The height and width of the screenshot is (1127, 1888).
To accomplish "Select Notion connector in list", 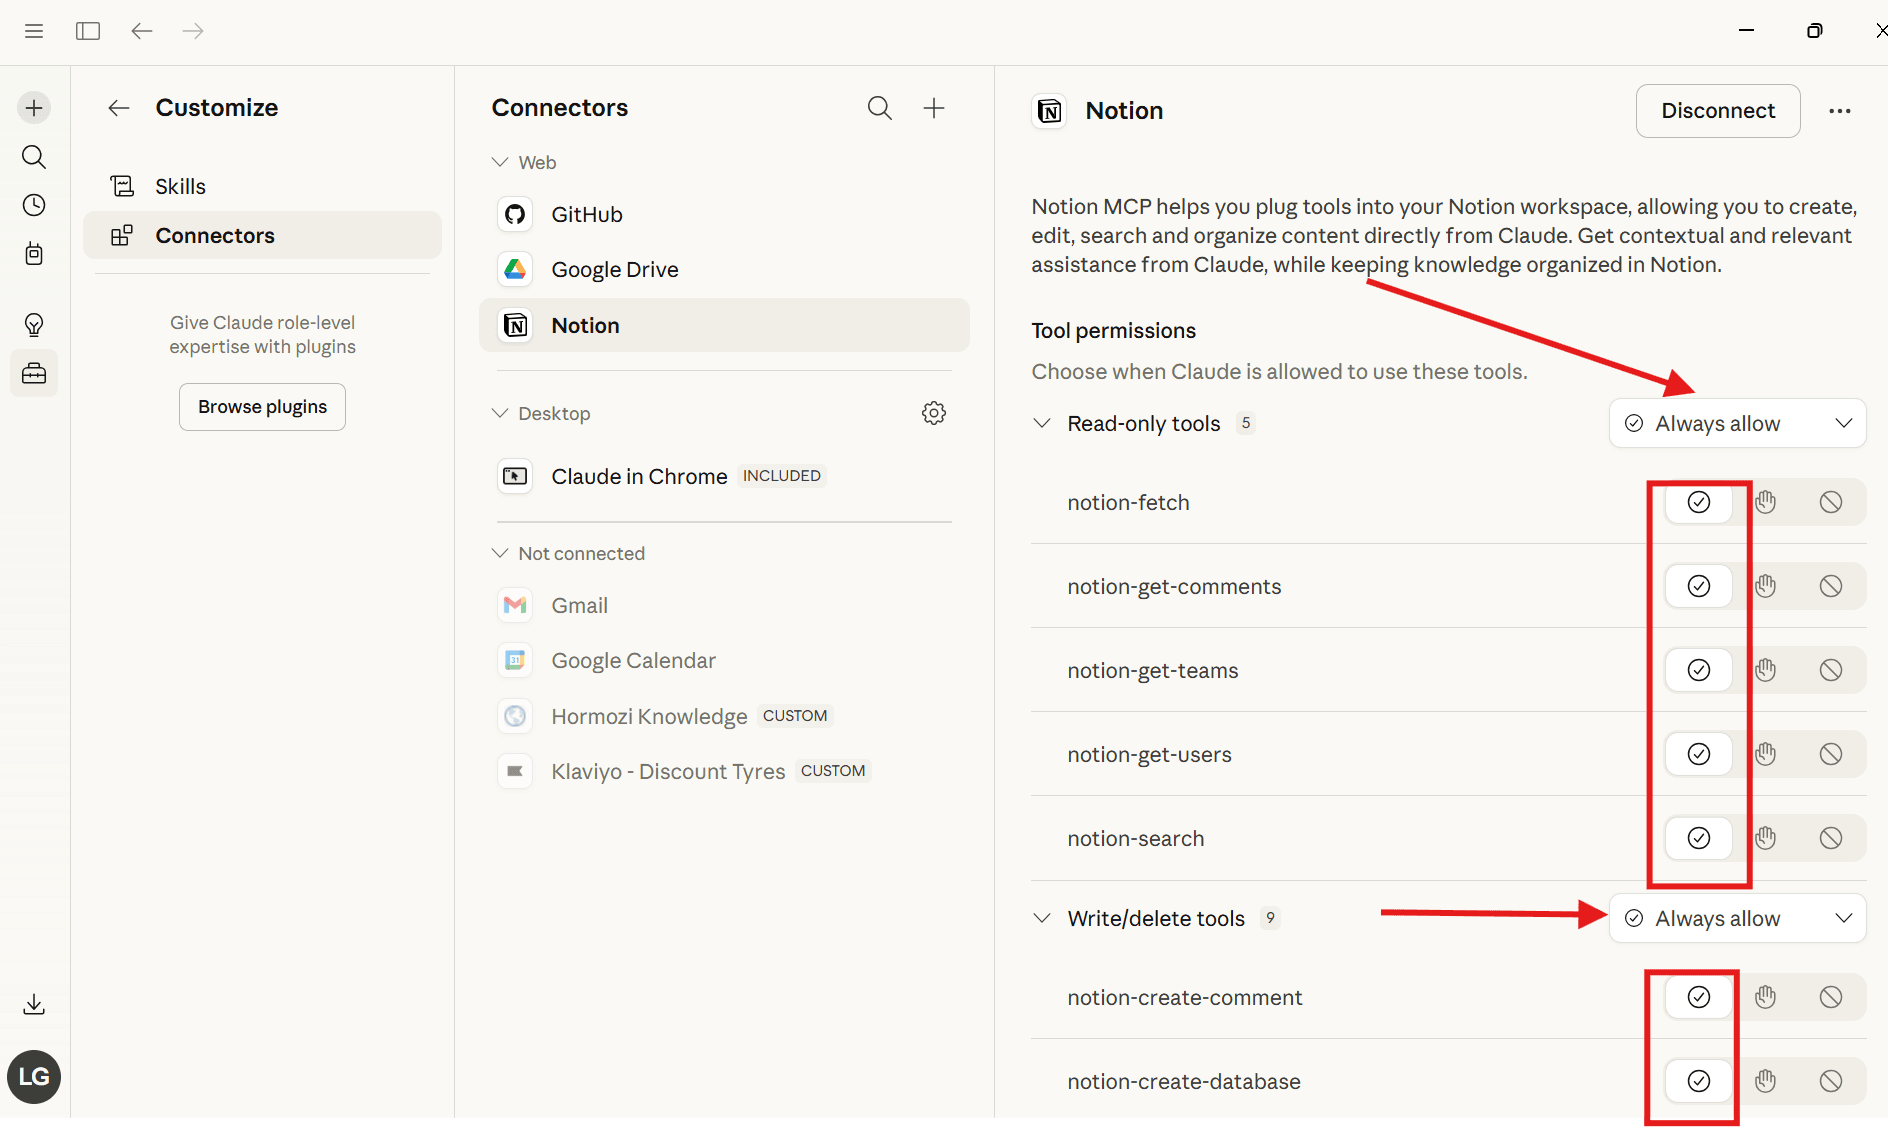I will click(x=724, y=326).
